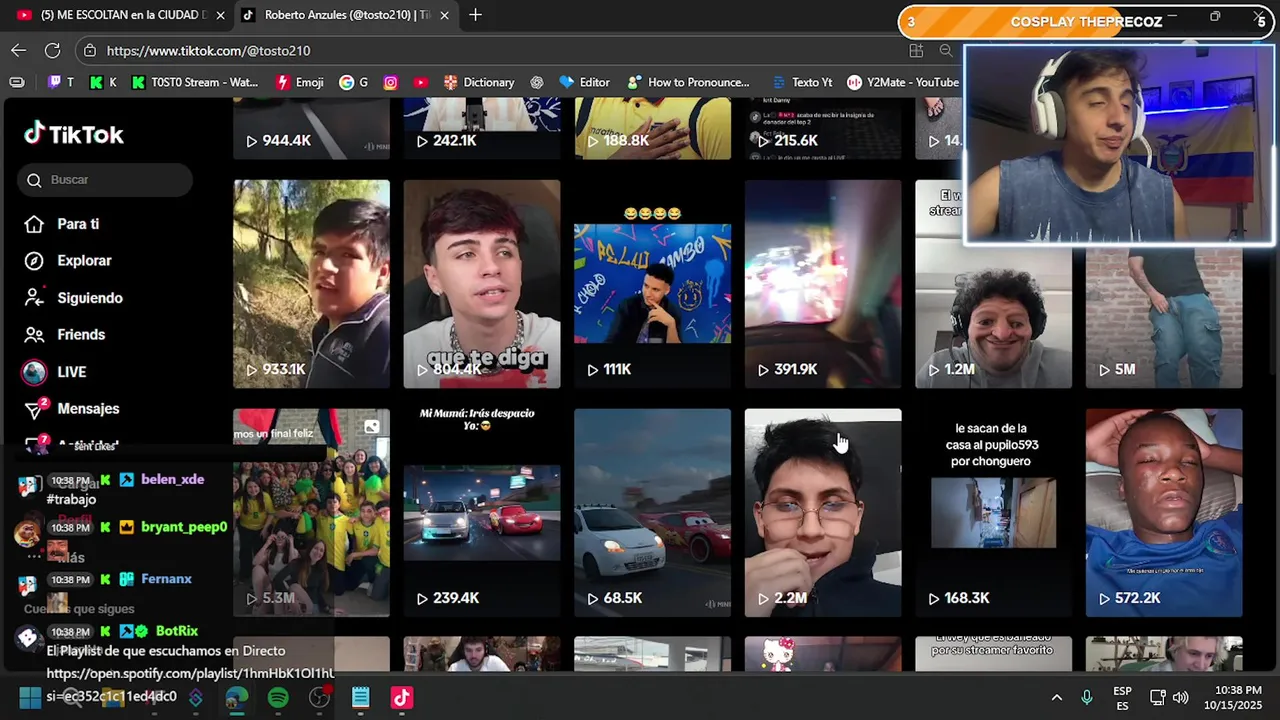Click the Para ti home icon
Viewport: 1280px width, 720px height.
(x=34, y=224)
